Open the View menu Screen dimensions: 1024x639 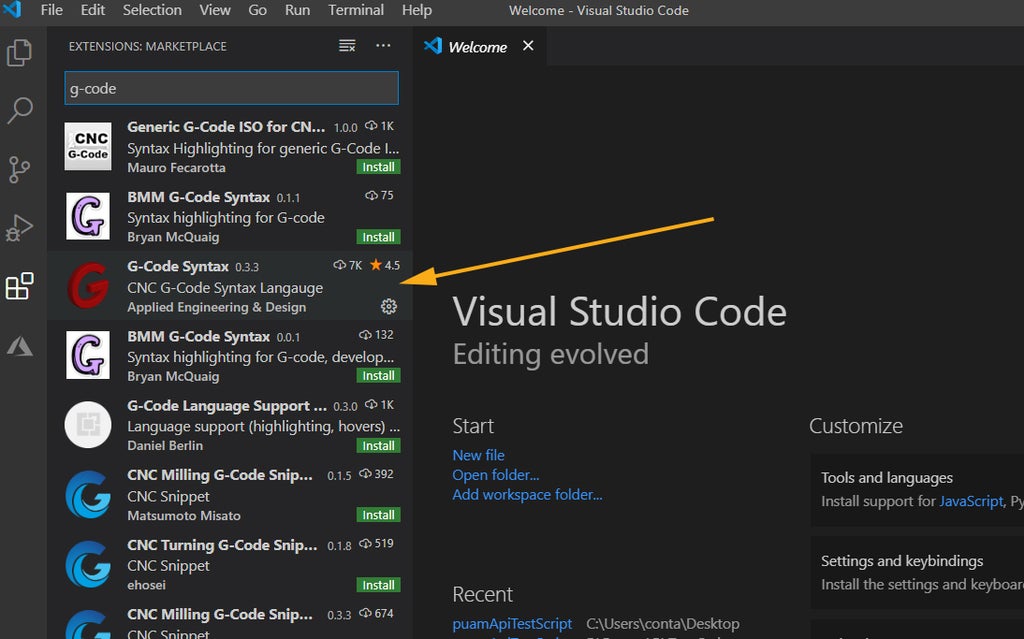click(x=215, y=10)
